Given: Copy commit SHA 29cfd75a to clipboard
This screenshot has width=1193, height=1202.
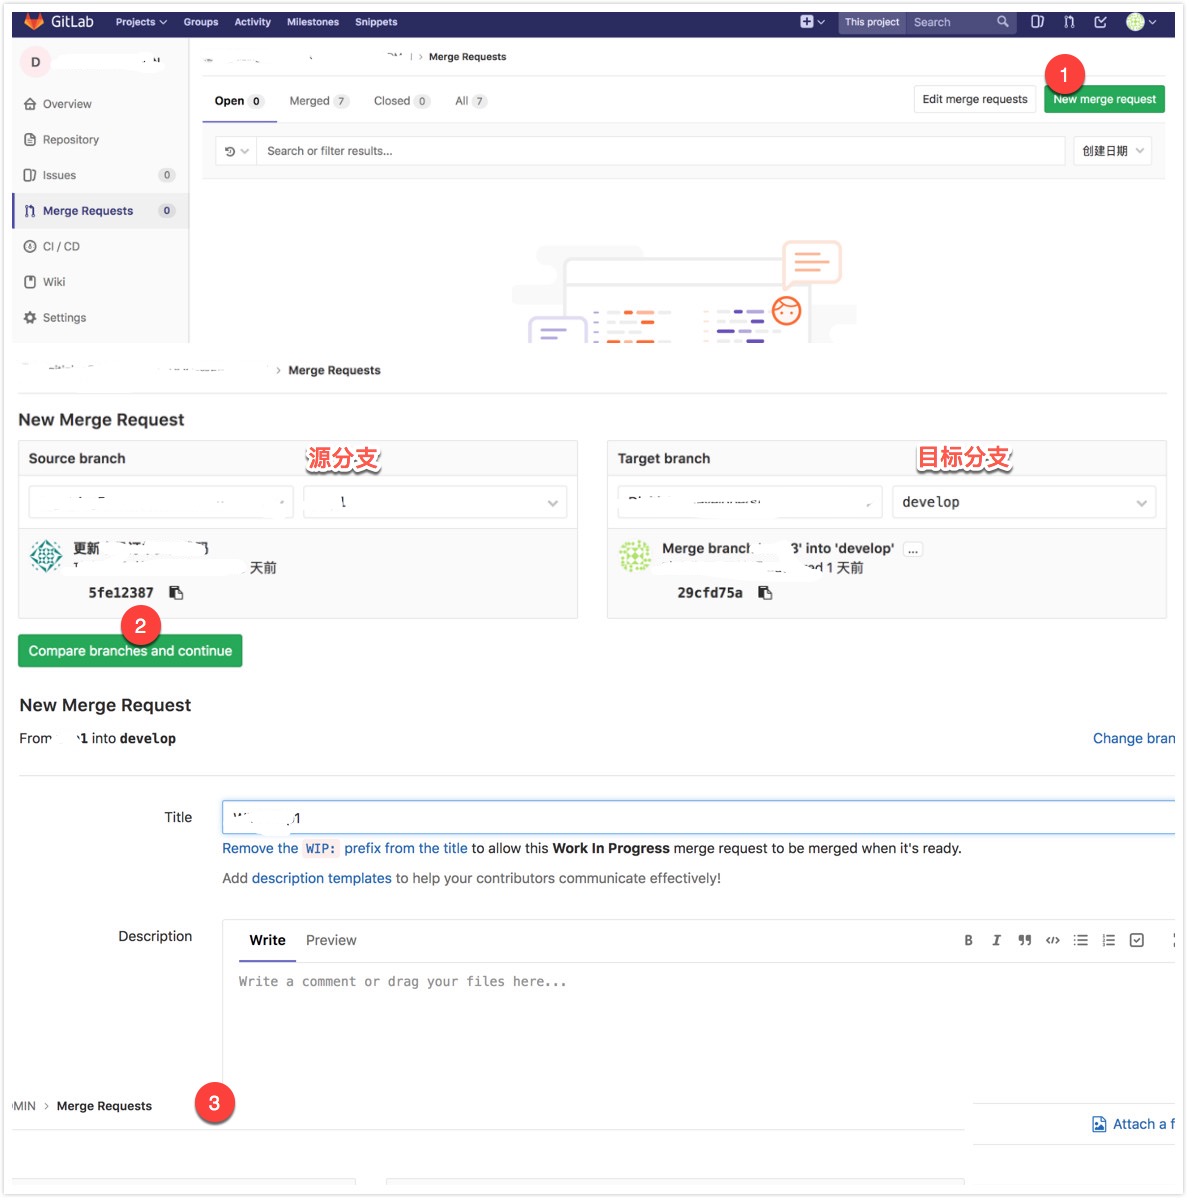Looking at the screenshot, I should (x=765, y=593).
